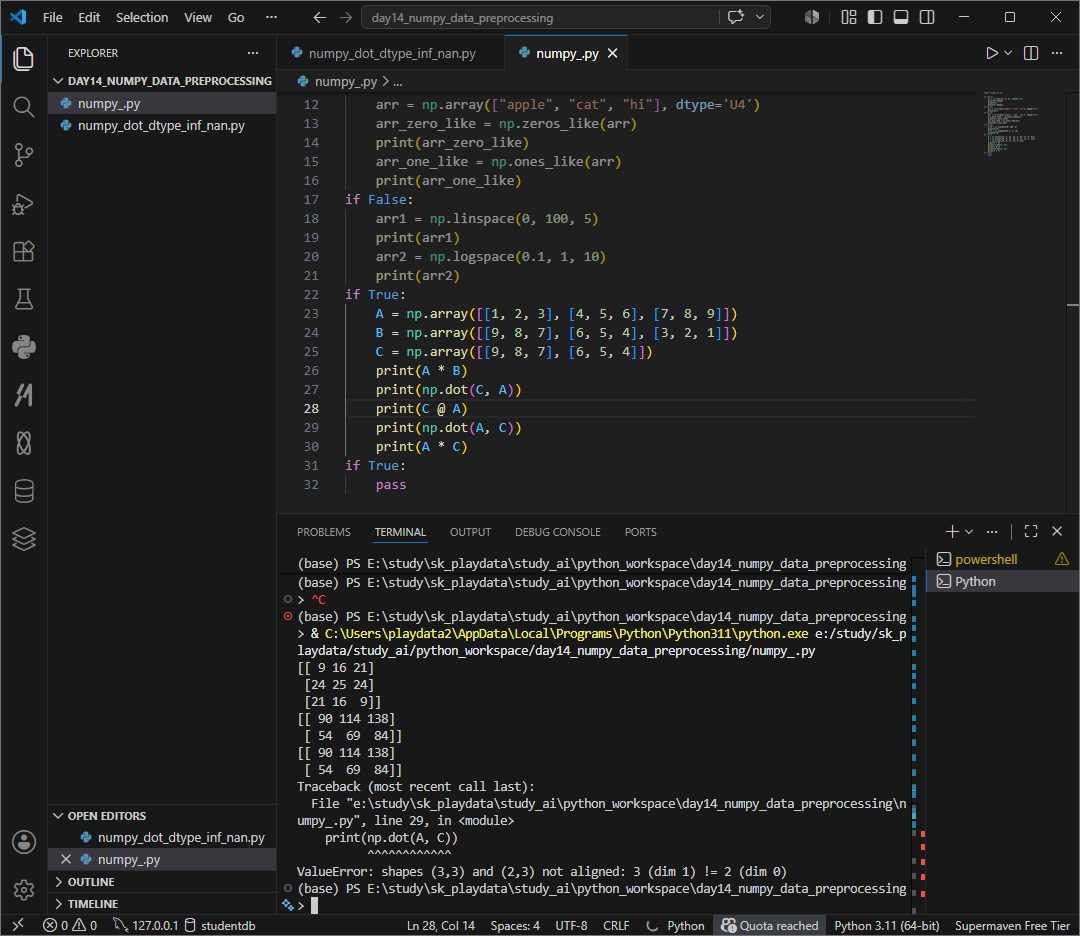Viewport: 1080px width, 936px height.
Task: Open Source Control view icon
Action: [23, 155]
